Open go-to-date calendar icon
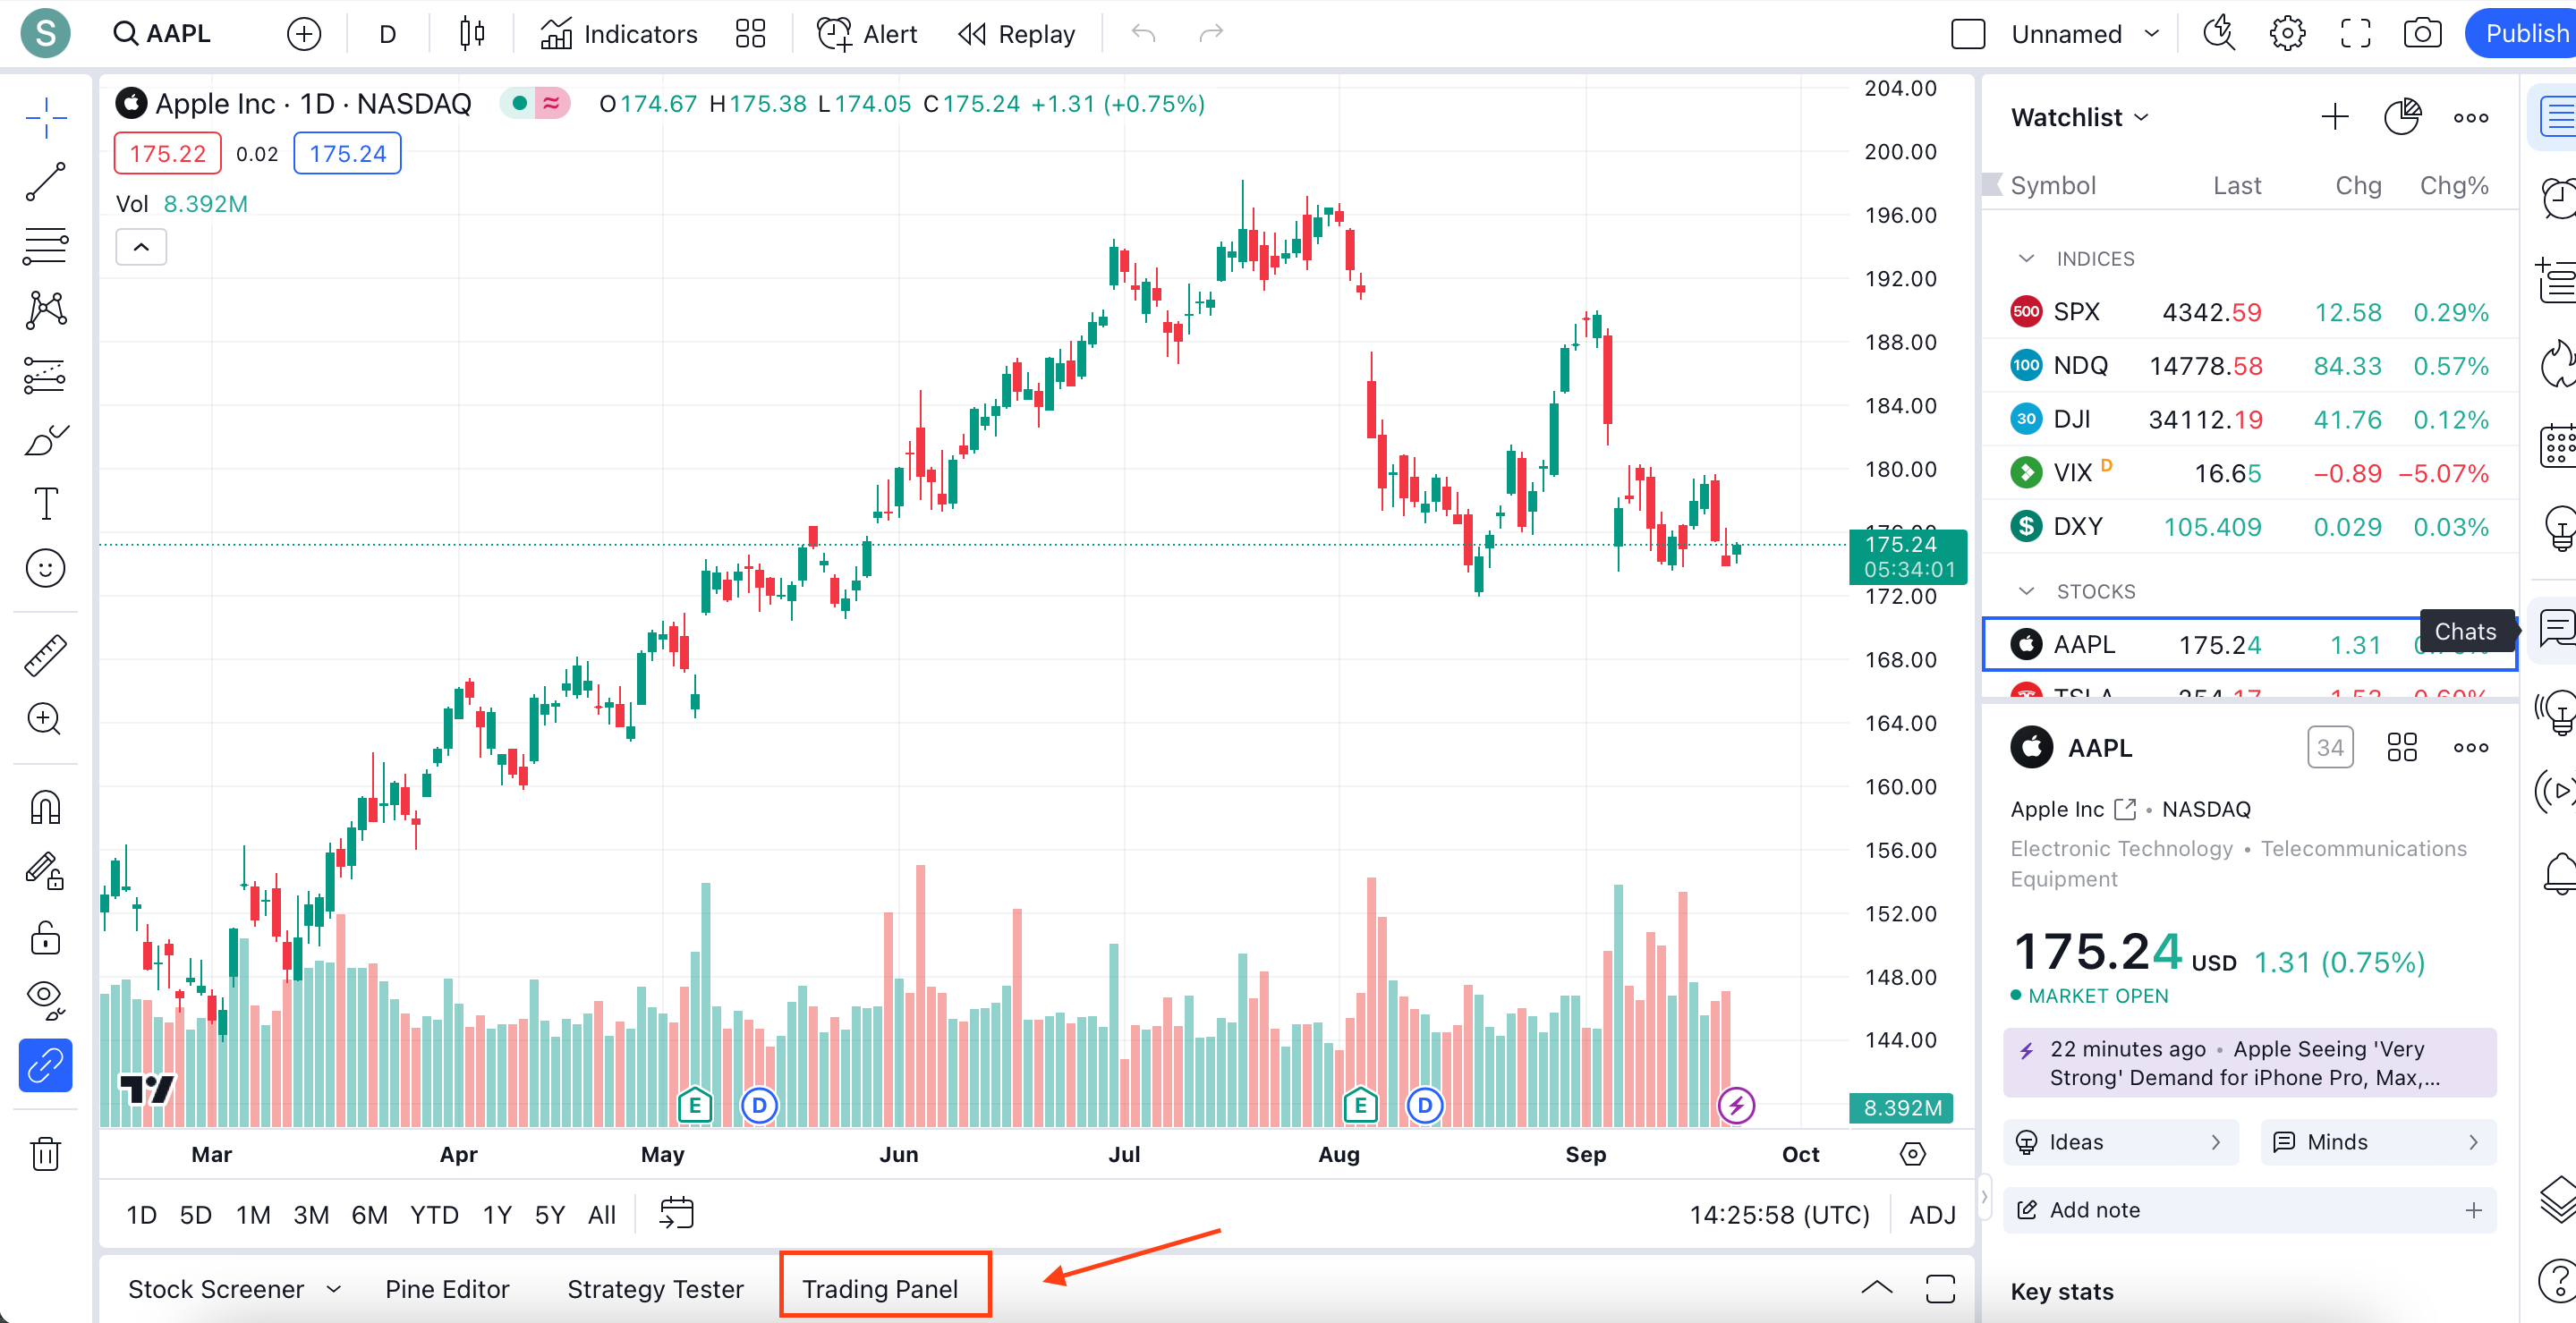This screenshot has width=2576, height=1323. (x=676, y=1214)
